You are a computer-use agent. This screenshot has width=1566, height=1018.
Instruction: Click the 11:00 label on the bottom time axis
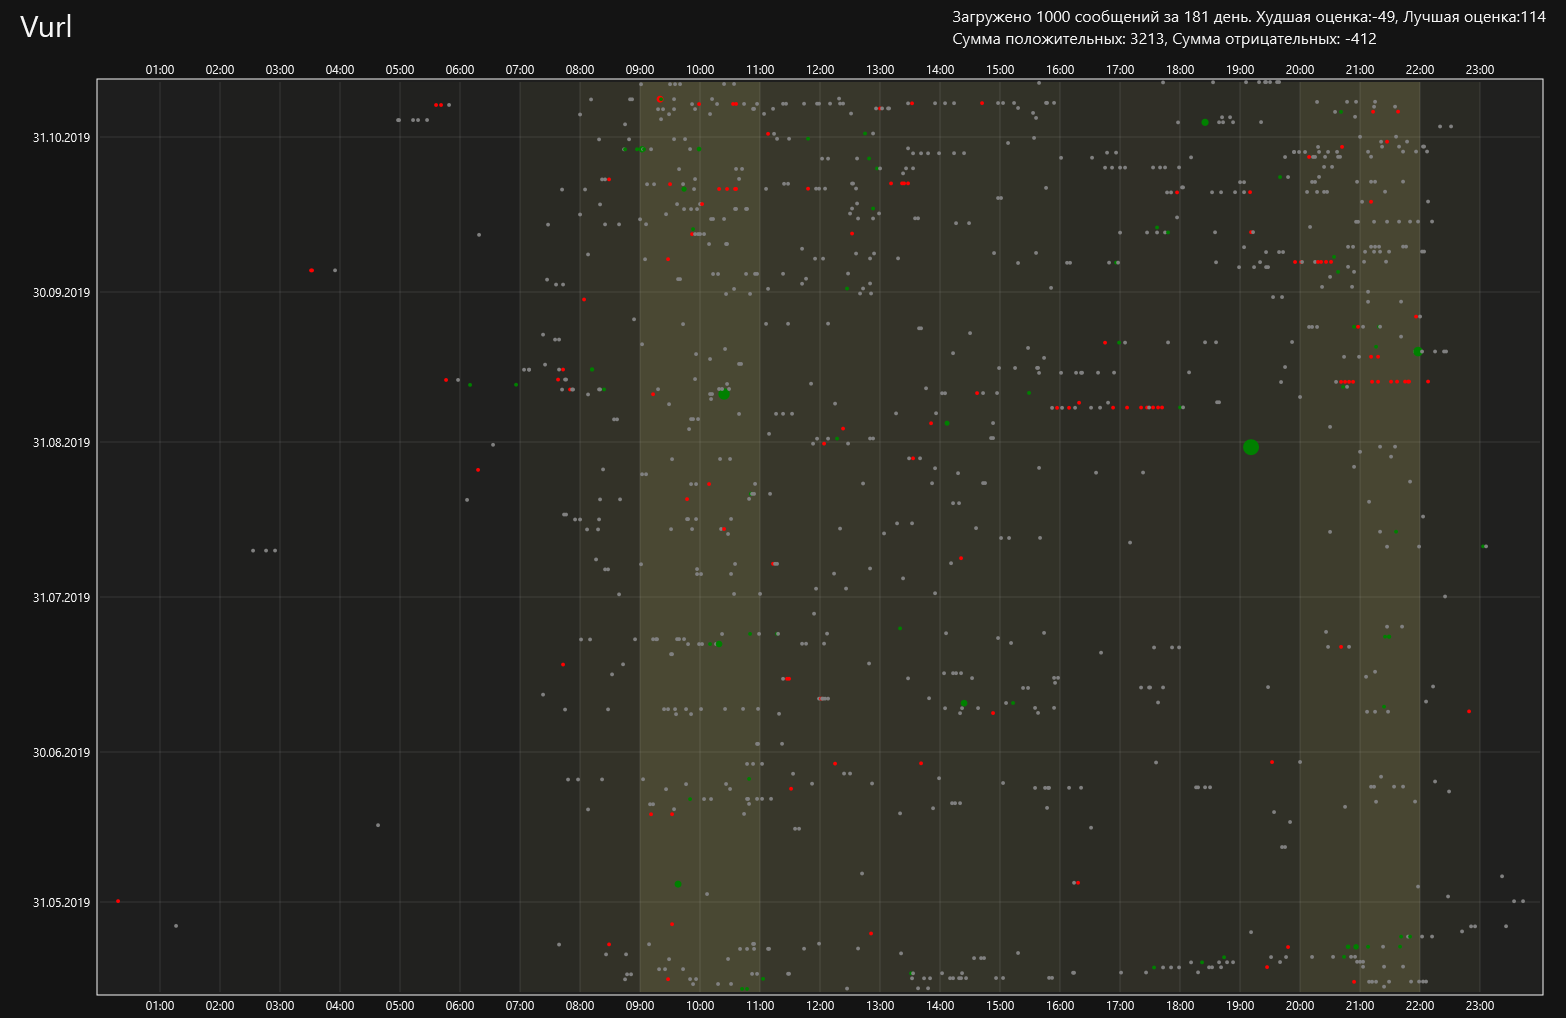(760, 1005)
